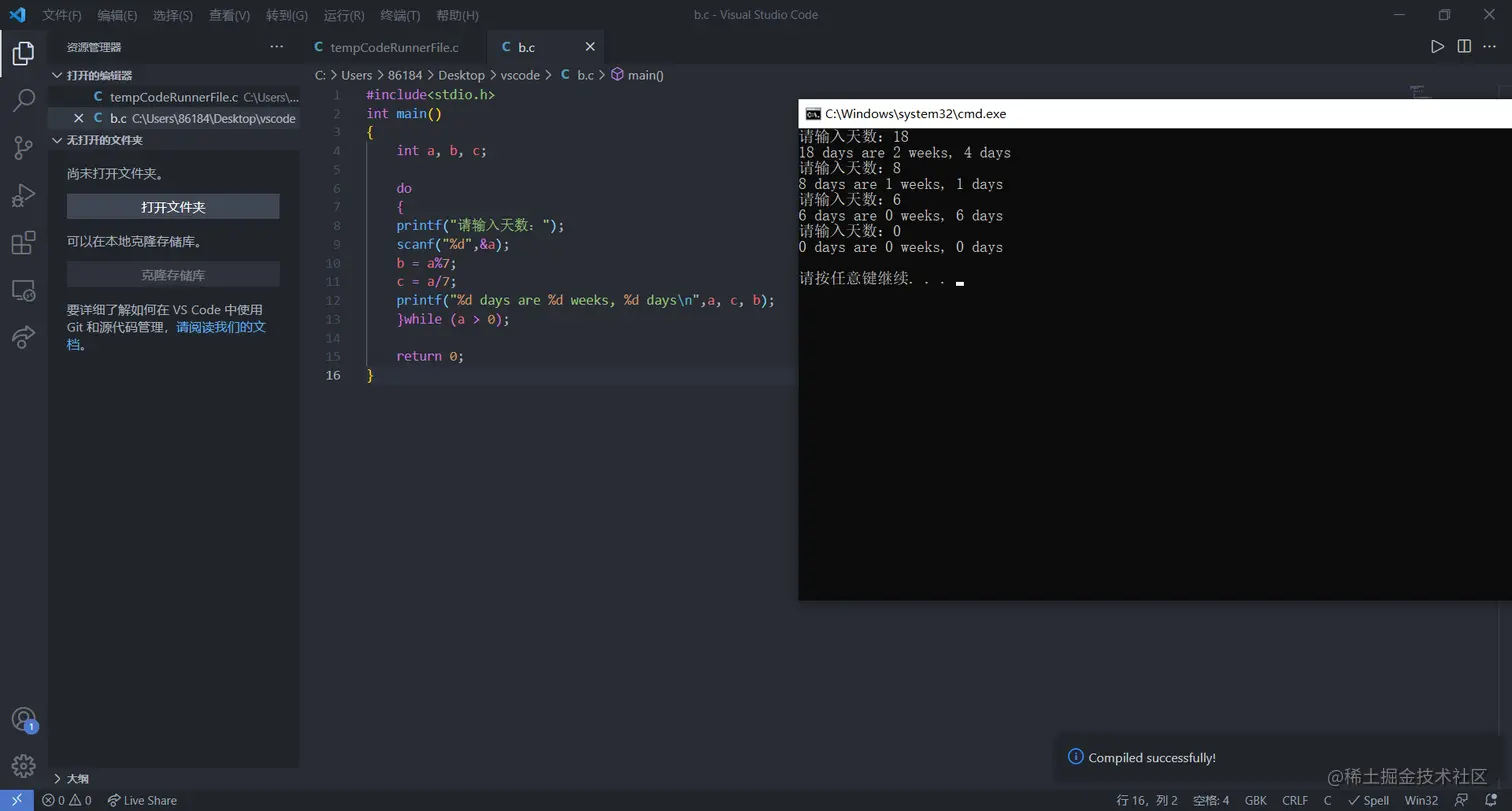The width and height of the screenshot is (1512, 811).
Task: Open editor more actions ellipsis
Action: [x=1491, y=46]
